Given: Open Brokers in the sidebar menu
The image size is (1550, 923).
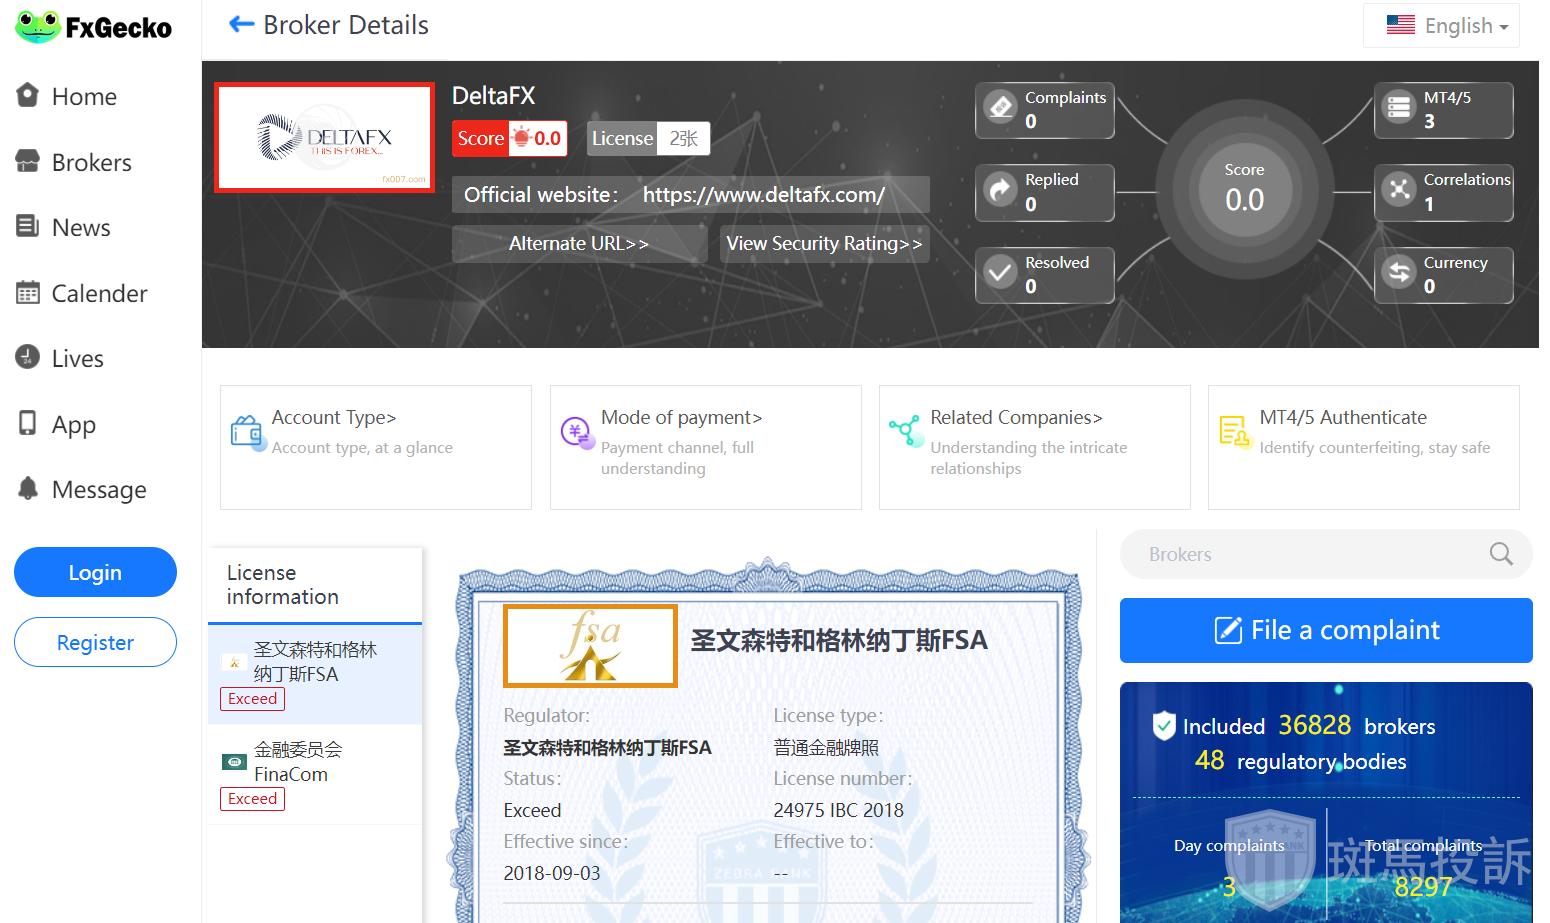Looking at the screenshot, I should (91, 162).
